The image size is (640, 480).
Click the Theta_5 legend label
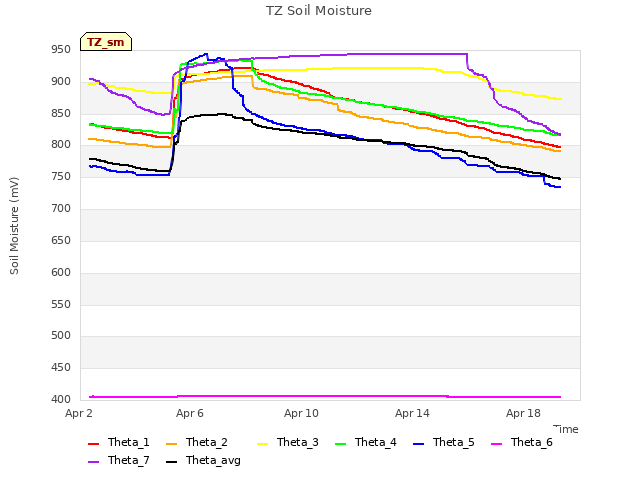[x=453, y=442]
